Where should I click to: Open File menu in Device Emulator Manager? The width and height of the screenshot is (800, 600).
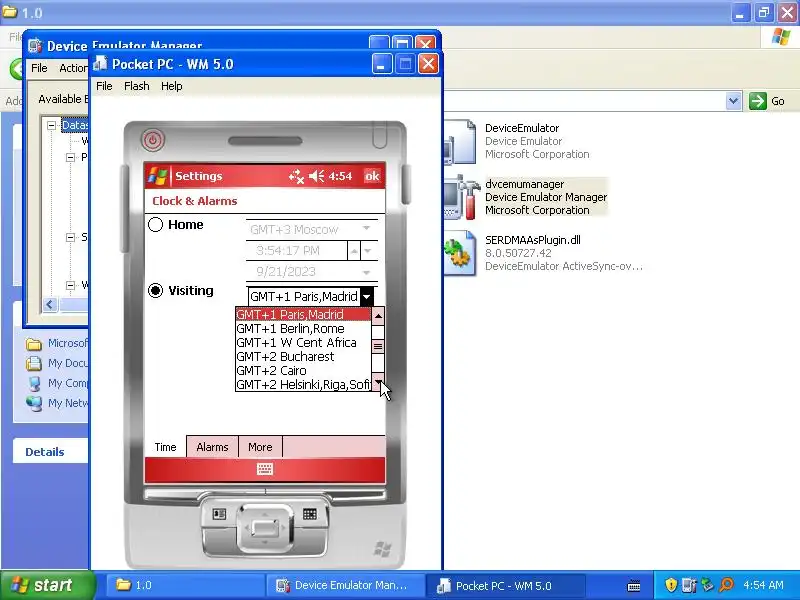[39, 68]
